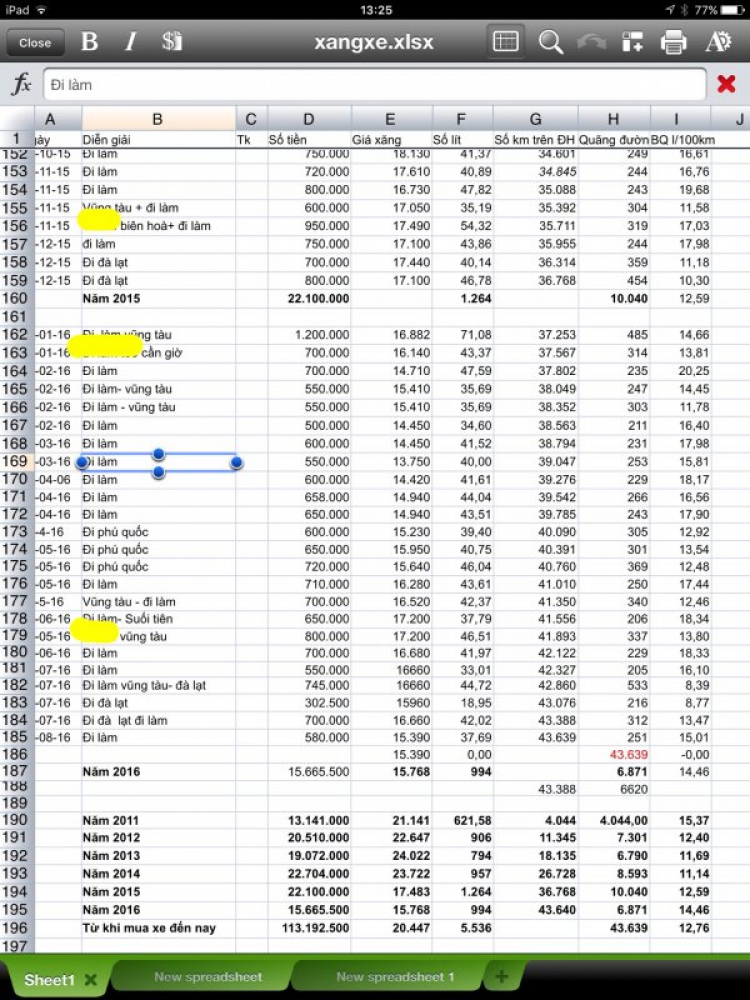This screenshot has height=1000, width=750.
Task: Close Sheet1 tab using its X
Action: [91, 980]
